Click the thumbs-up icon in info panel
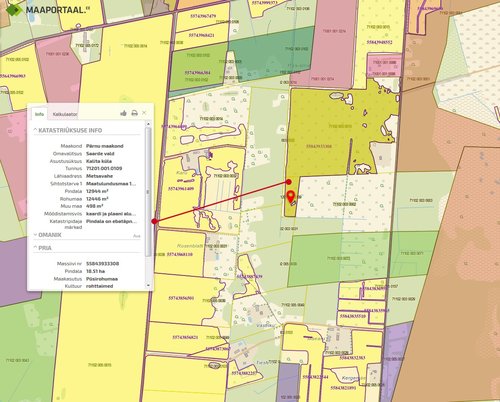Screen dimensions: 500x402 [124, 113]
